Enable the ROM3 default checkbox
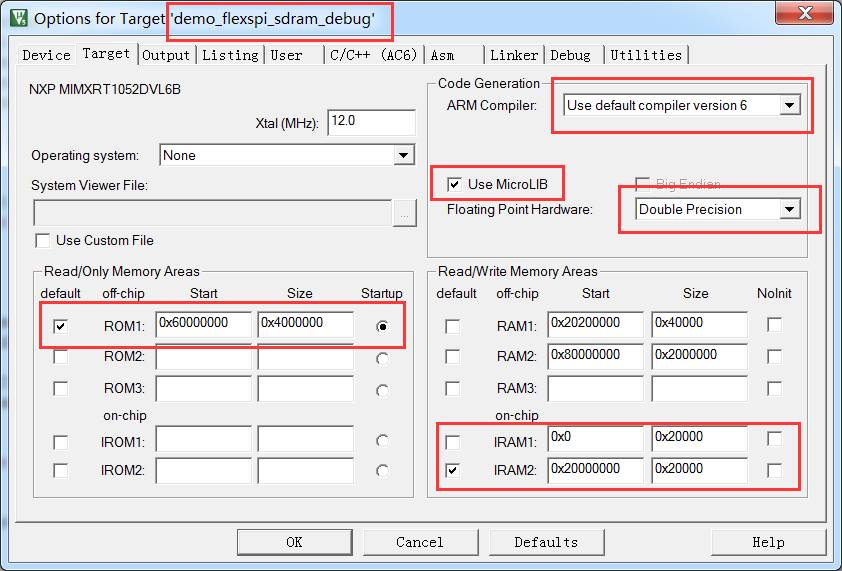 (61, 388)
